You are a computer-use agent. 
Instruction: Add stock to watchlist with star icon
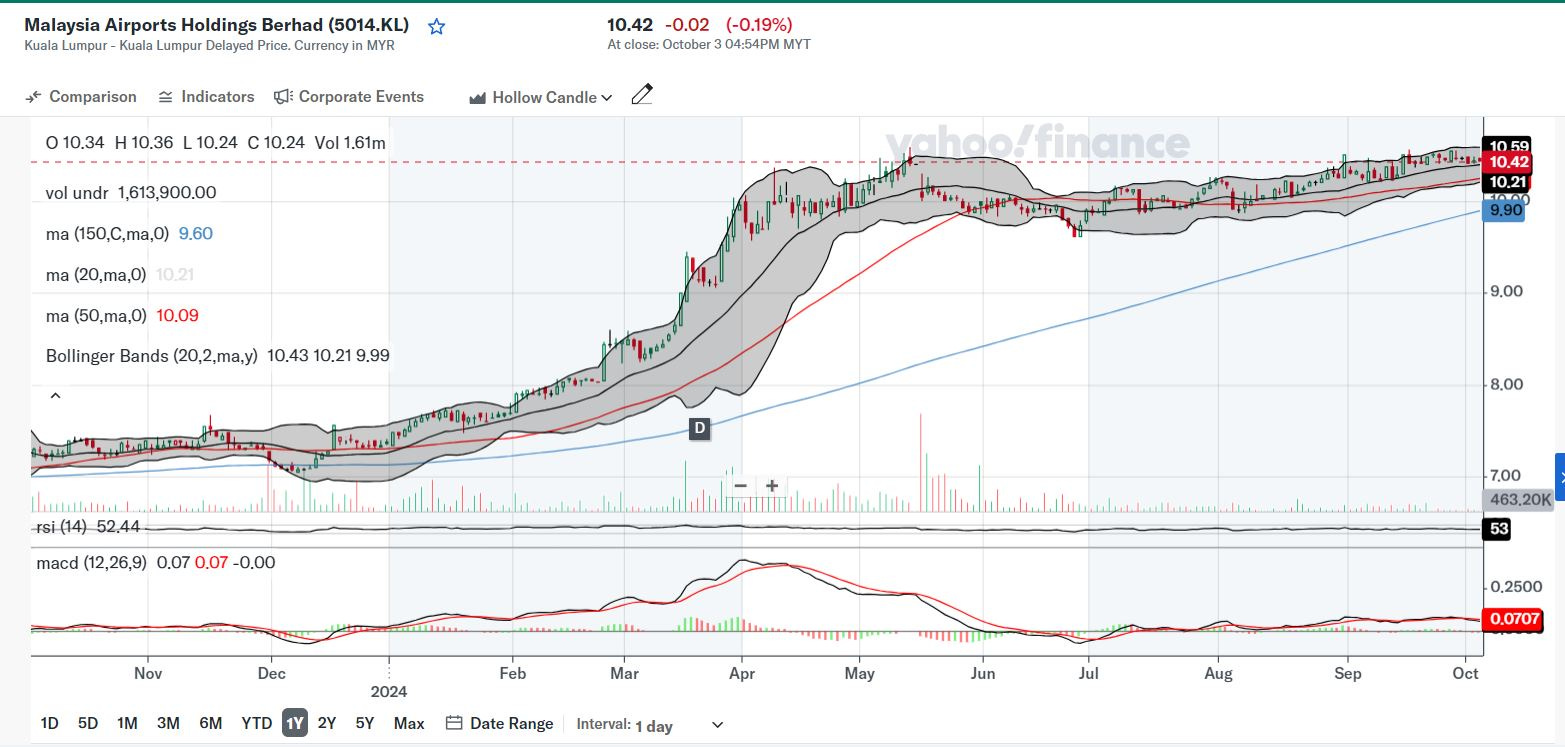[x=436, y=27]
